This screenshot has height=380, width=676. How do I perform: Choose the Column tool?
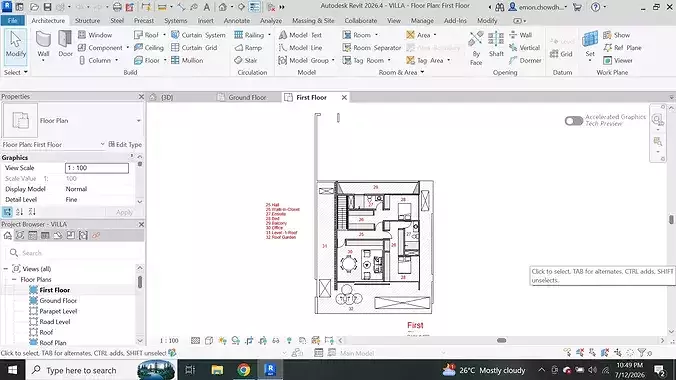[95, 60]
